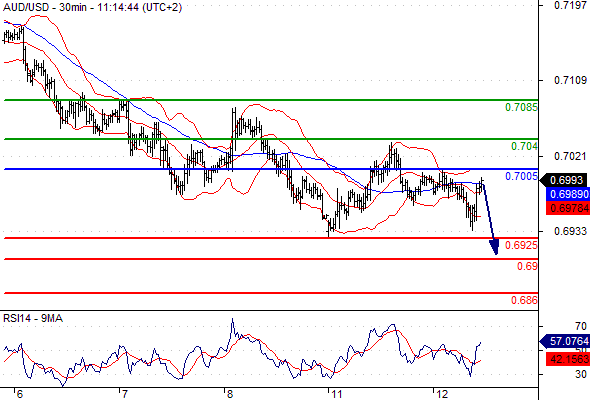The height and width of the screenshot is (400, 590).
Task: Click the RSI 30 level label
Action: pos(581,374)
